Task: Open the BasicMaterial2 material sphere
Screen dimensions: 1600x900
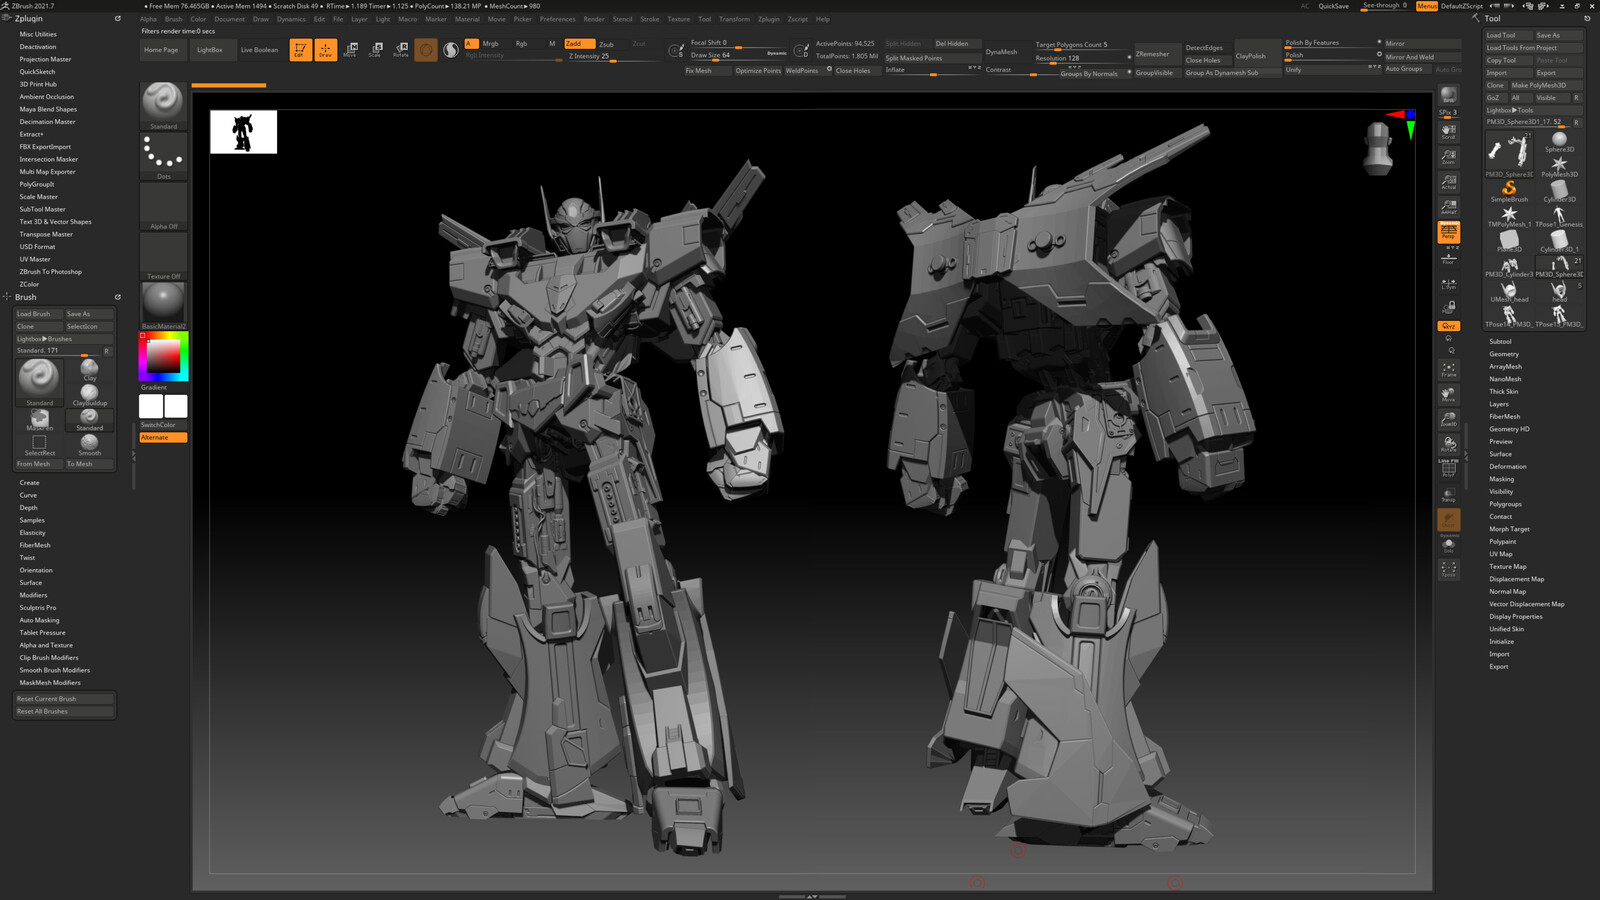Action: point(163,306)
